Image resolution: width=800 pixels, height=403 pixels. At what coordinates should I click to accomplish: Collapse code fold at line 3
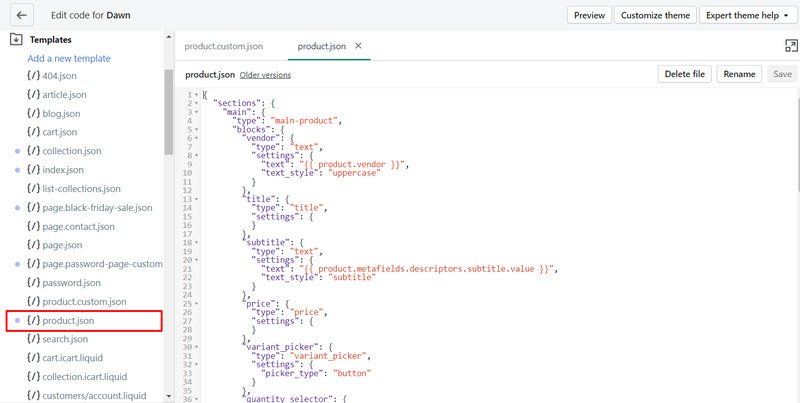197,112
